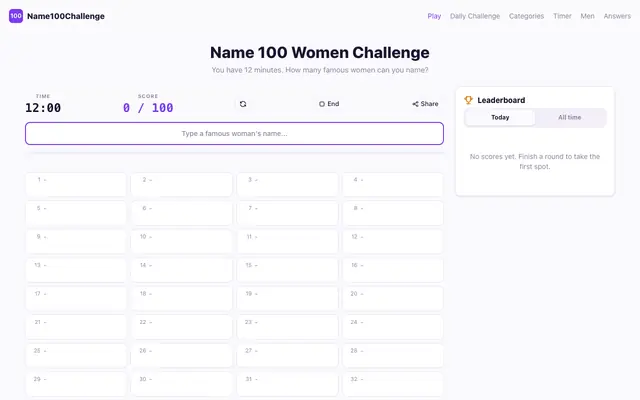Click answer slot number 27
Screen dimensions: 640x400
287,356
